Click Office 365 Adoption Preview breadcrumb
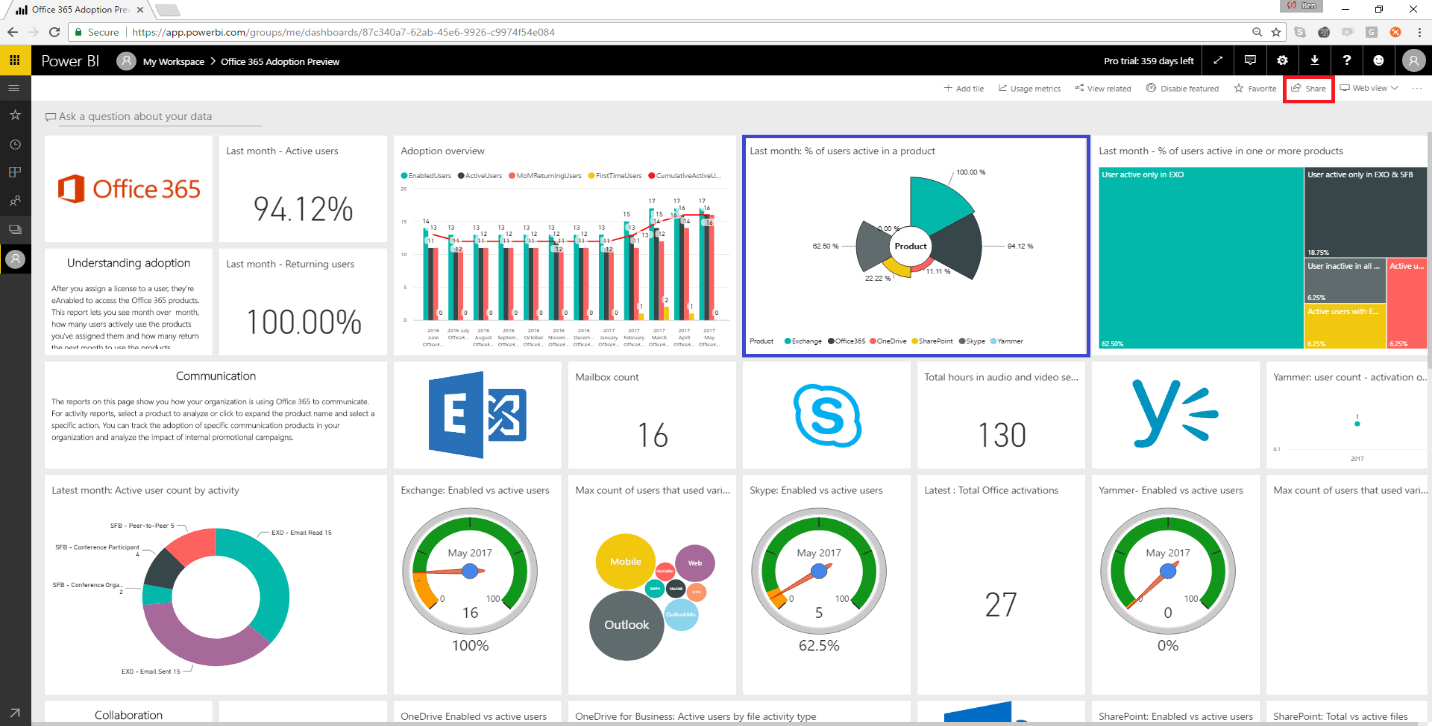The image size is (1432, 726). [280, 62]
